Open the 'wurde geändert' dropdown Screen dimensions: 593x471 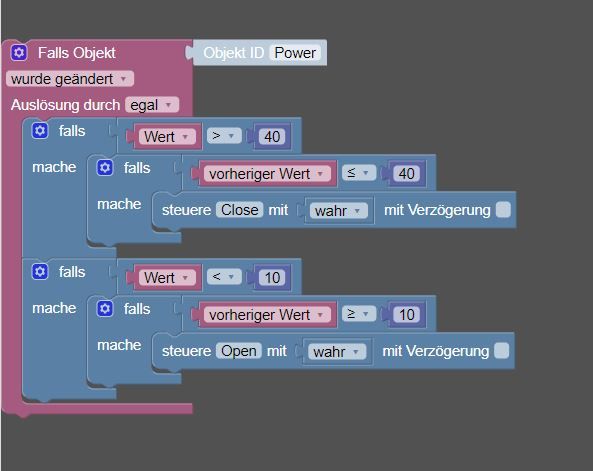tap(70, 79)
